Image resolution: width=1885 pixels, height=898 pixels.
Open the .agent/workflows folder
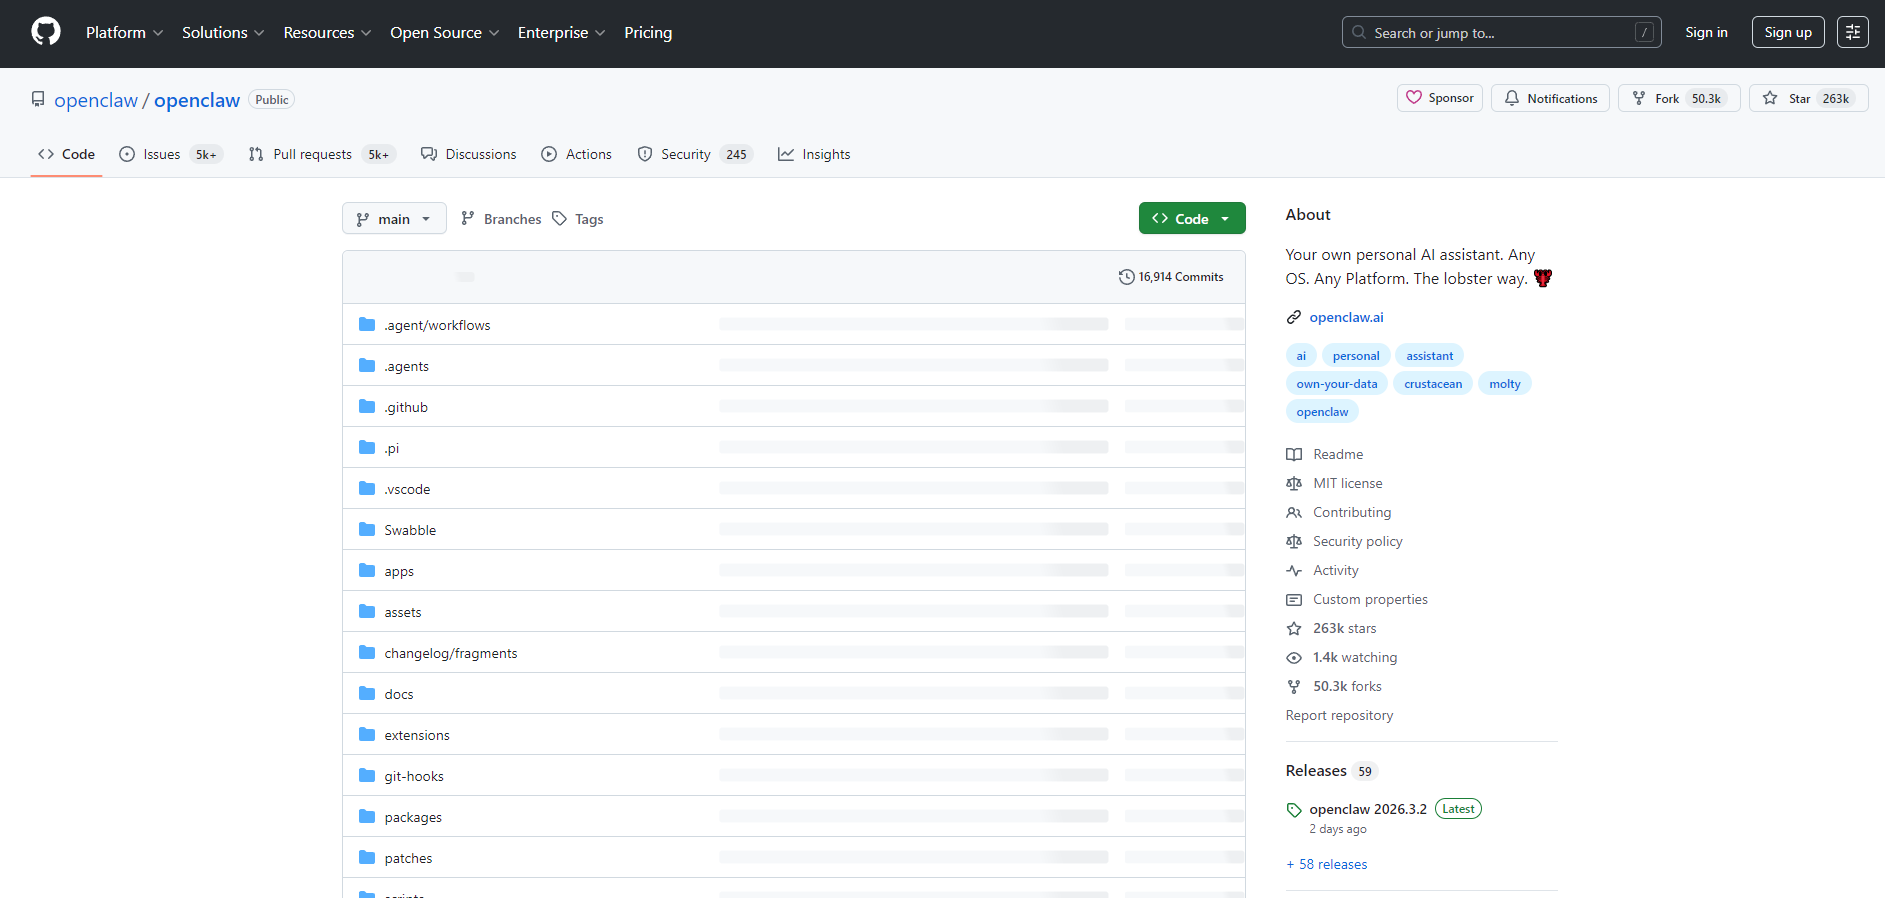(437, 325)
